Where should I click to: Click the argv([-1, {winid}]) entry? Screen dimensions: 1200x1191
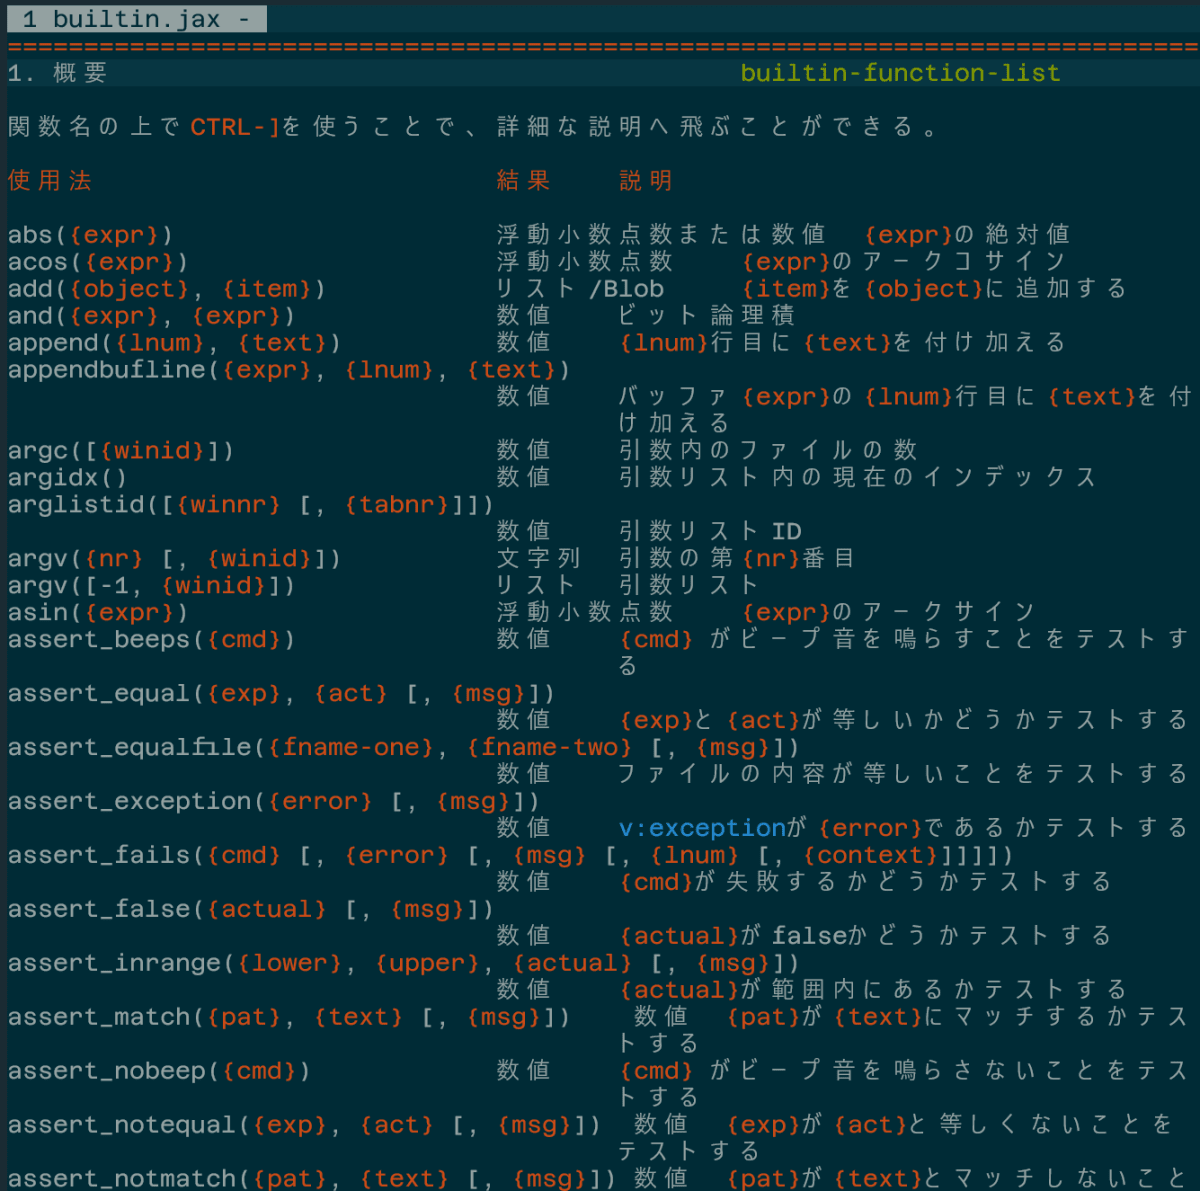151,586
